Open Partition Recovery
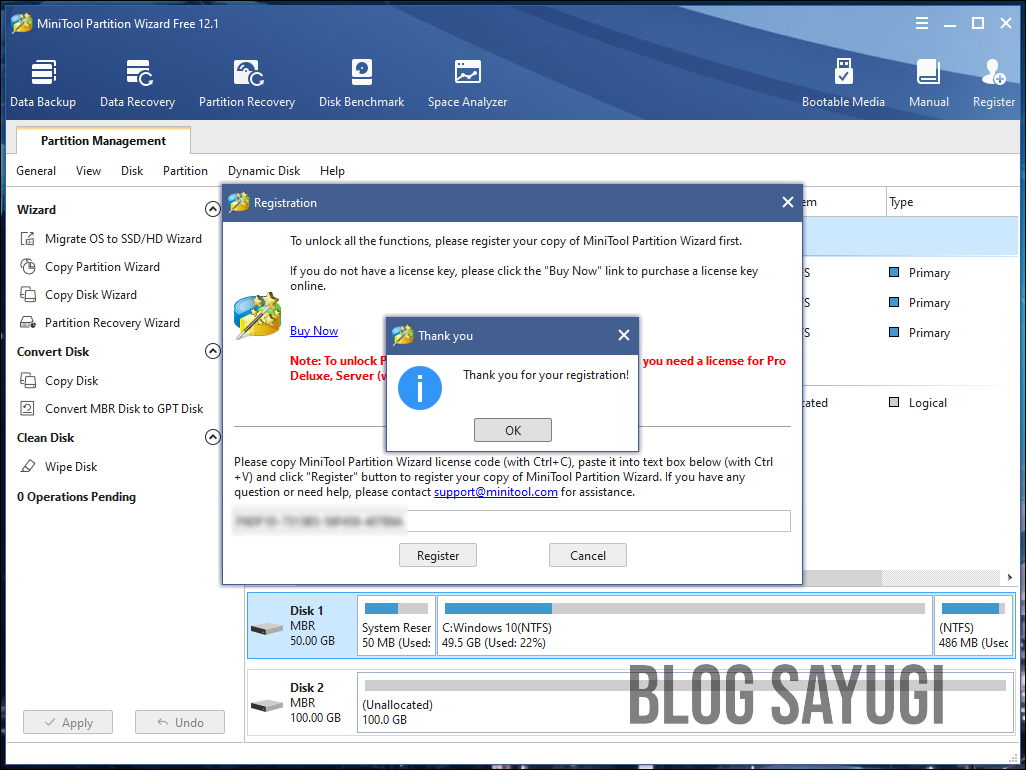Viewport: 1026px width, 770px height. [x=246, y=80]
